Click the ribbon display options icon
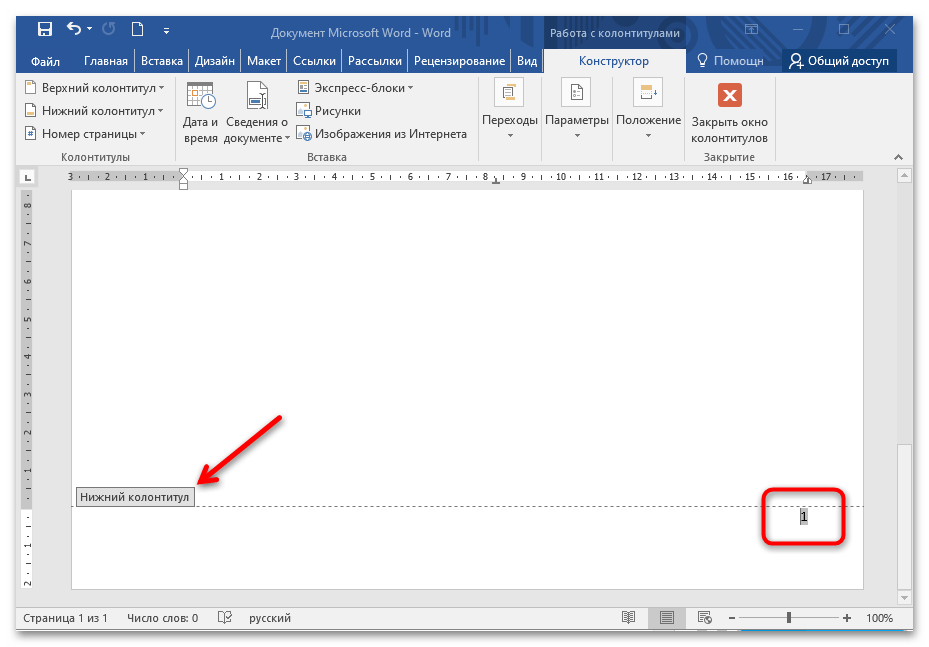The height and width of the screenshot is (647, 929). click(x=751, y=28)
